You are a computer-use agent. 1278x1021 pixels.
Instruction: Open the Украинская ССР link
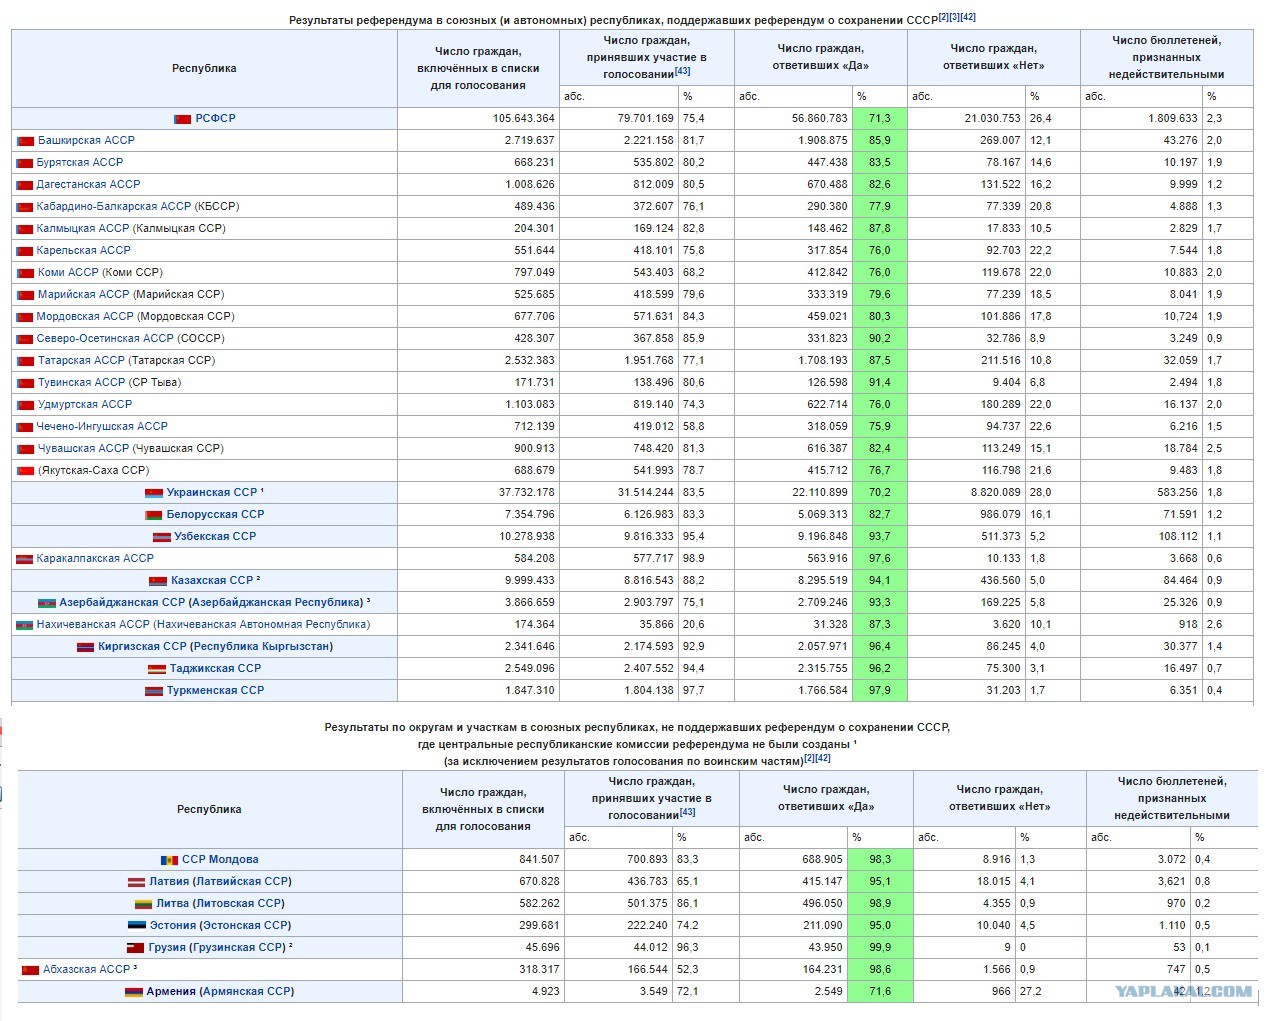(211, 492)
